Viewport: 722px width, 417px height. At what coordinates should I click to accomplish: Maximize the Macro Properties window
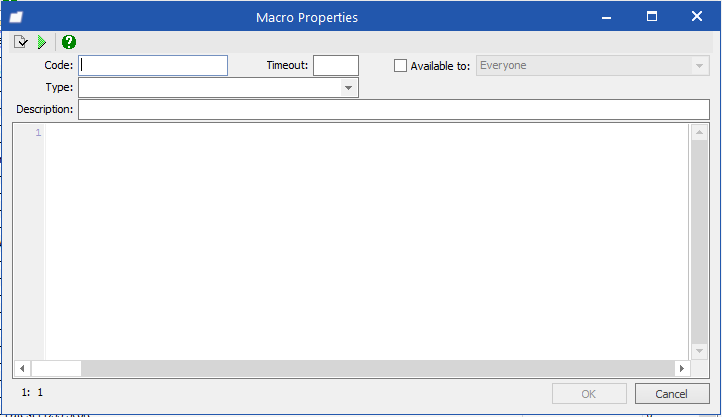click(x=652, y=17)
